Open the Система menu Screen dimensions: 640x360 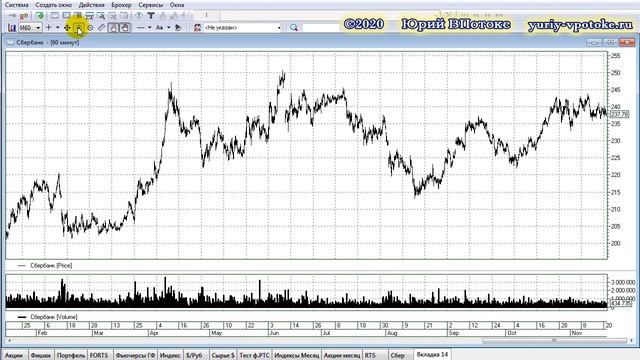tap(17, 5)
